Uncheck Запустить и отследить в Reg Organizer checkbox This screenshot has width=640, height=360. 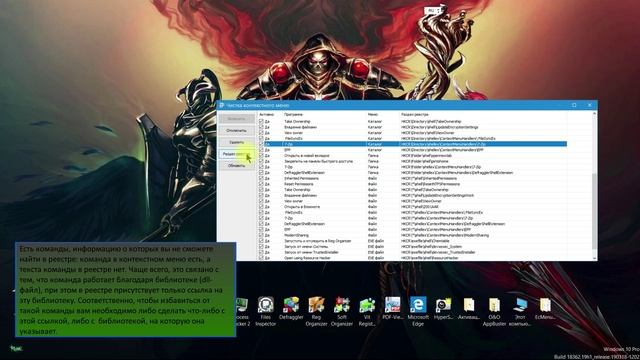(261, 241)
